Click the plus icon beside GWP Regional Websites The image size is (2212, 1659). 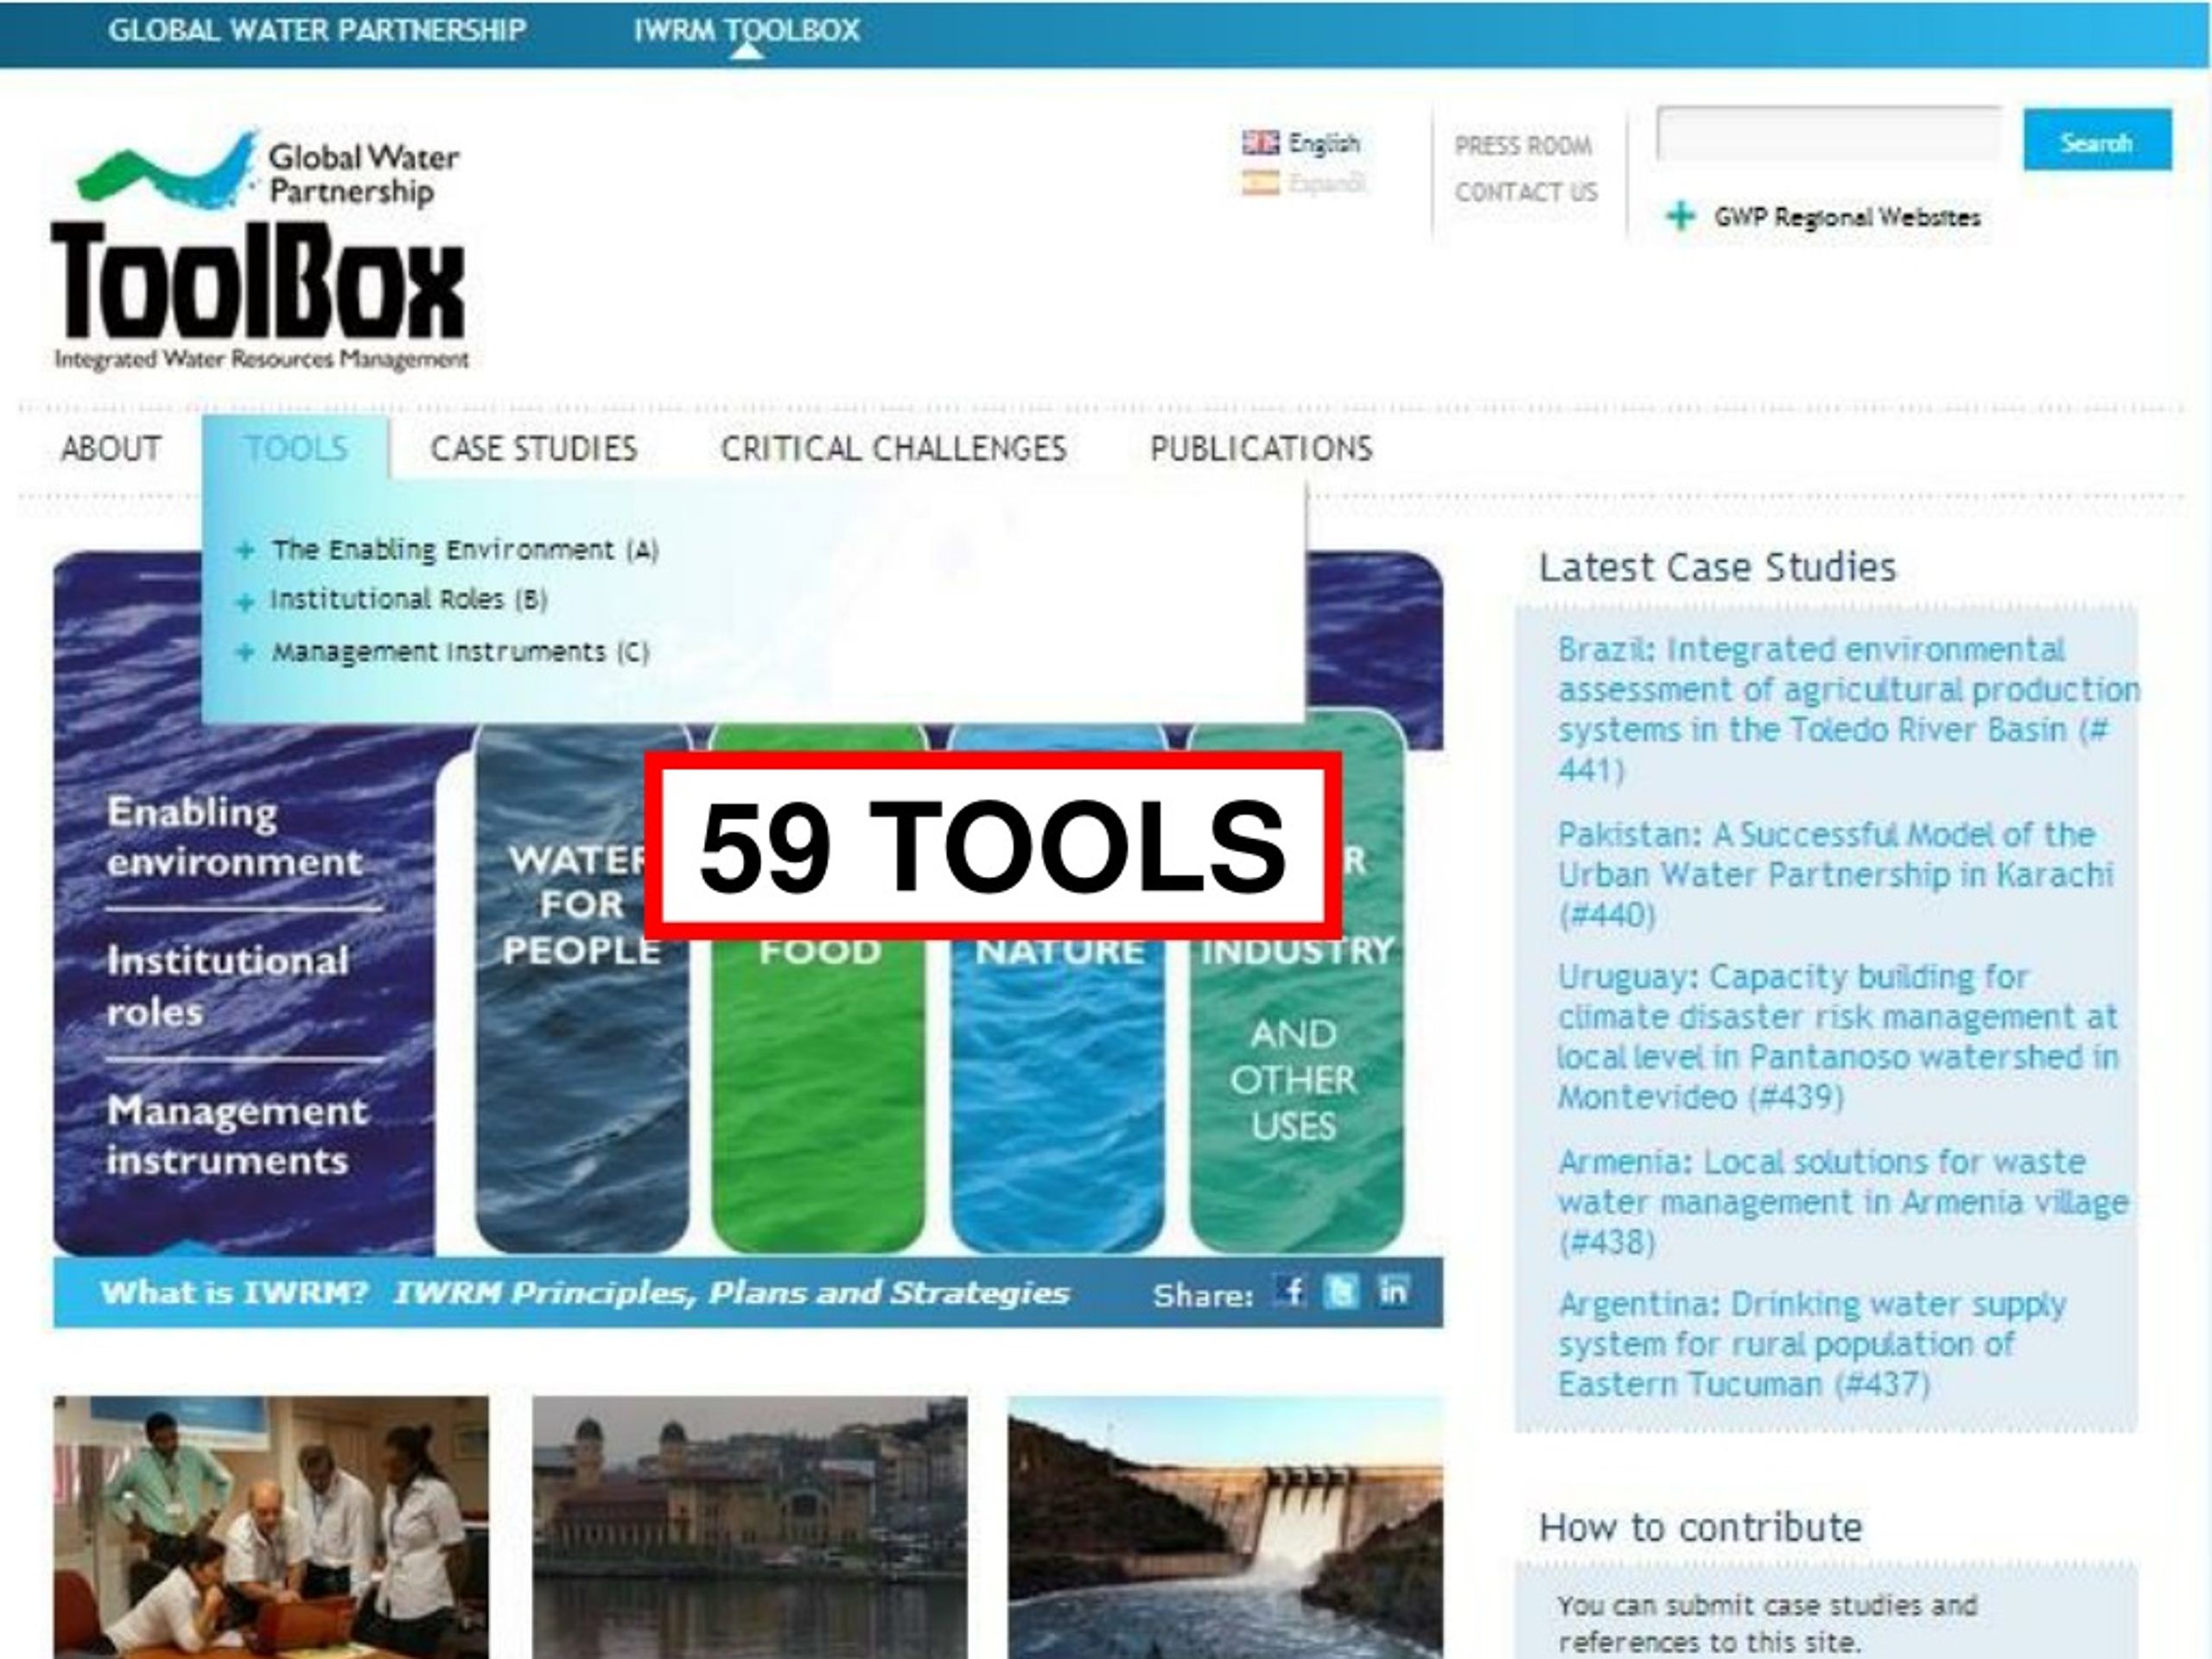point(1681,216)
